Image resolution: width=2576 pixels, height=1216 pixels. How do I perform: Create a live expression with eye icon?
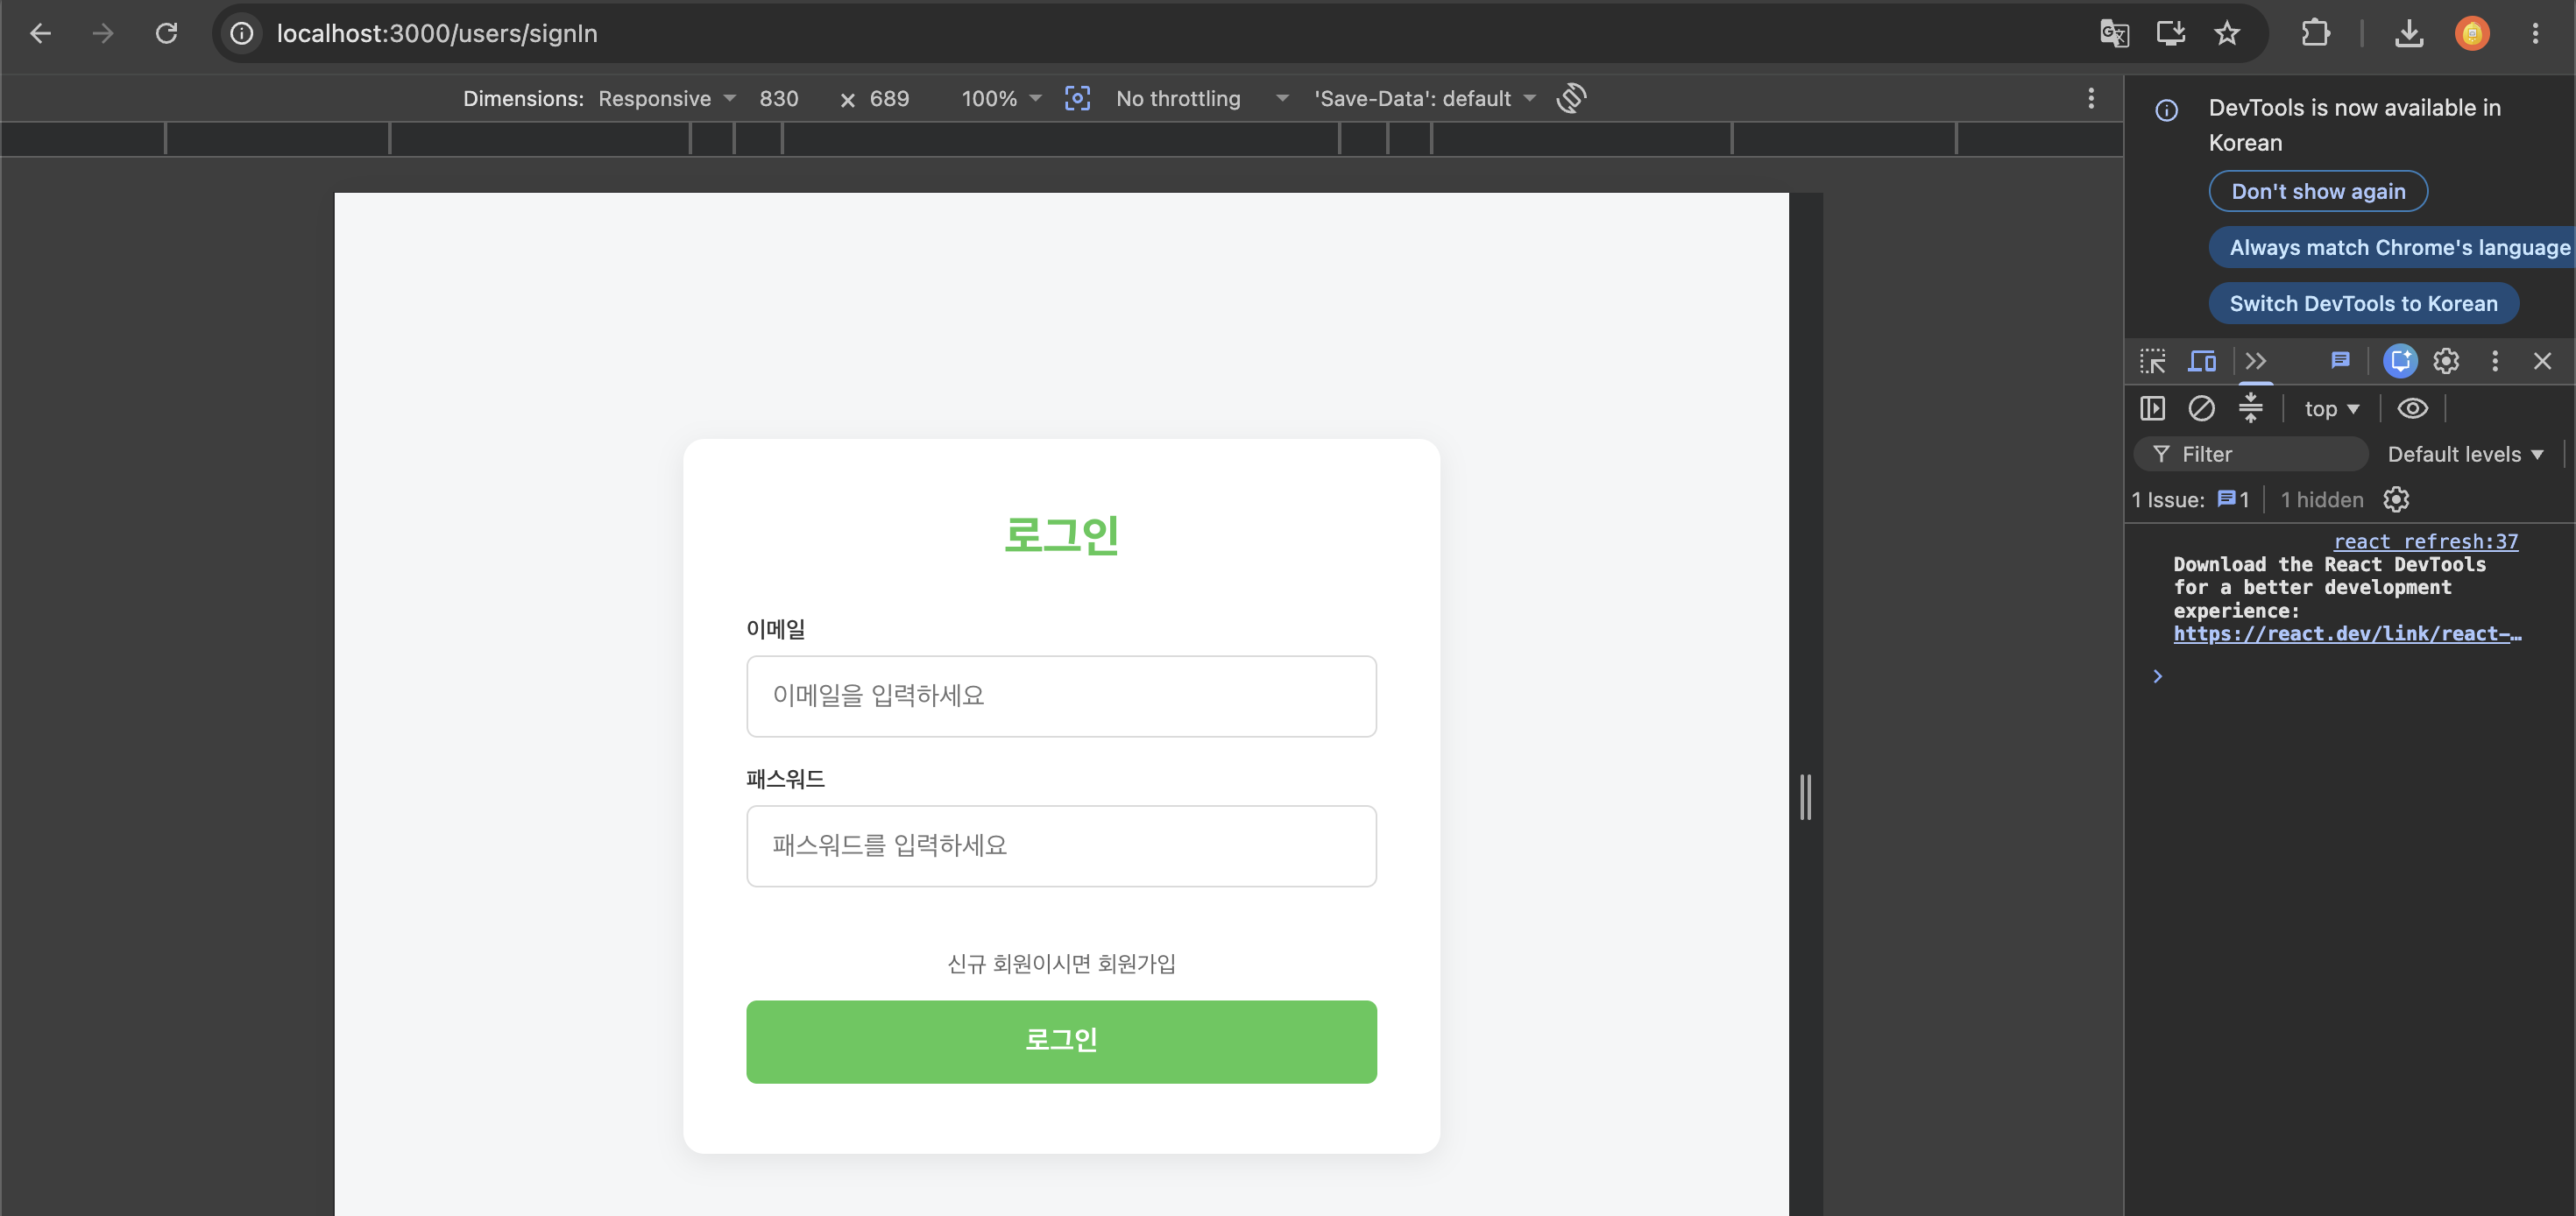(x=2412, y=408)
